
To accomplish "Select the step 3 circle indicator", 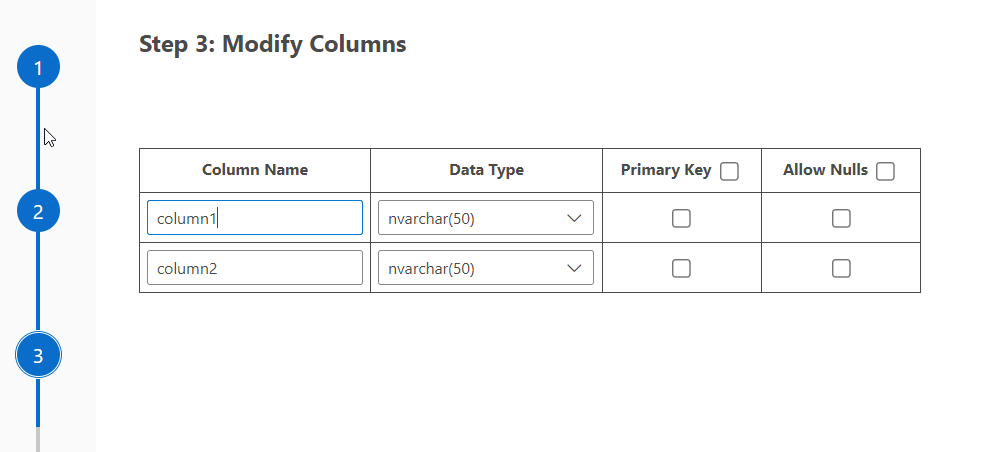I will (x=38, y=355).
